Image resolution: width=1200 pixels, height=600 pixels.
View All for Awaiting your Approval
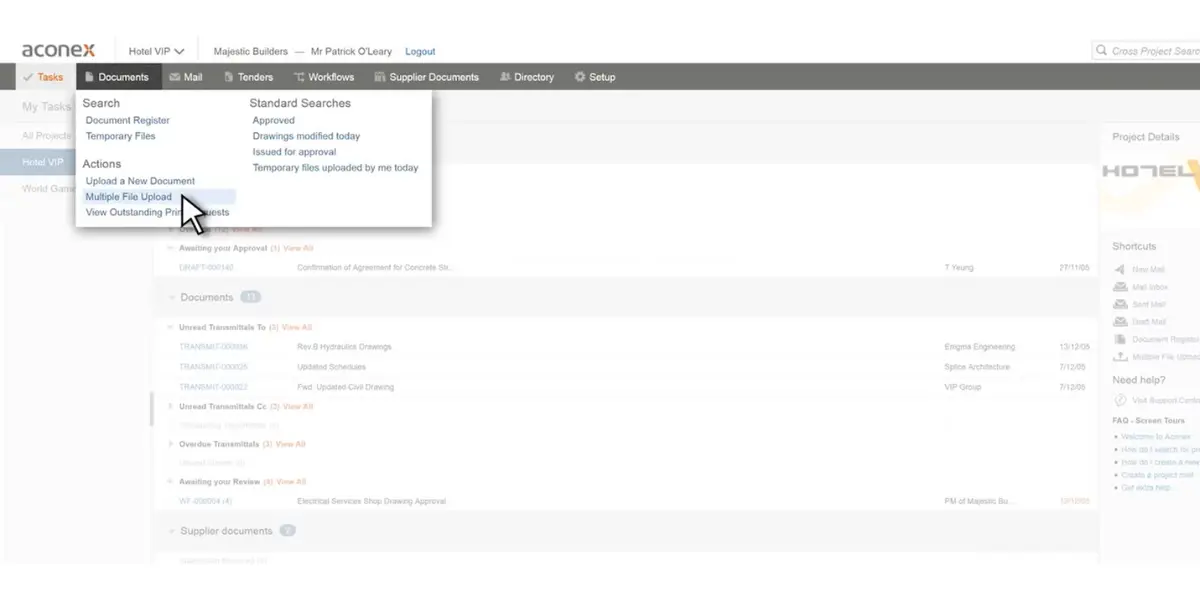pos(298,248)
